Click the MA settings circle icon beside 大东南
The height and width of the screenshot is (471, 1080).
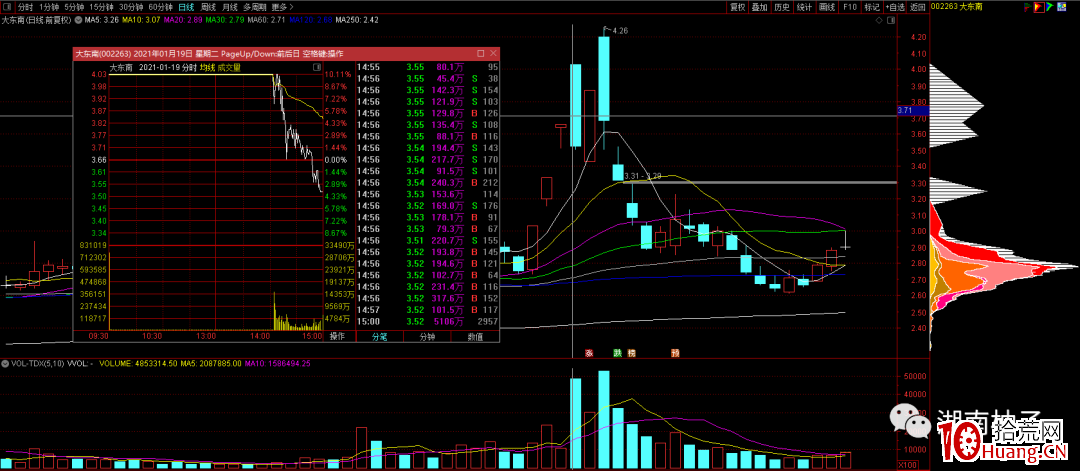point(80,19)
